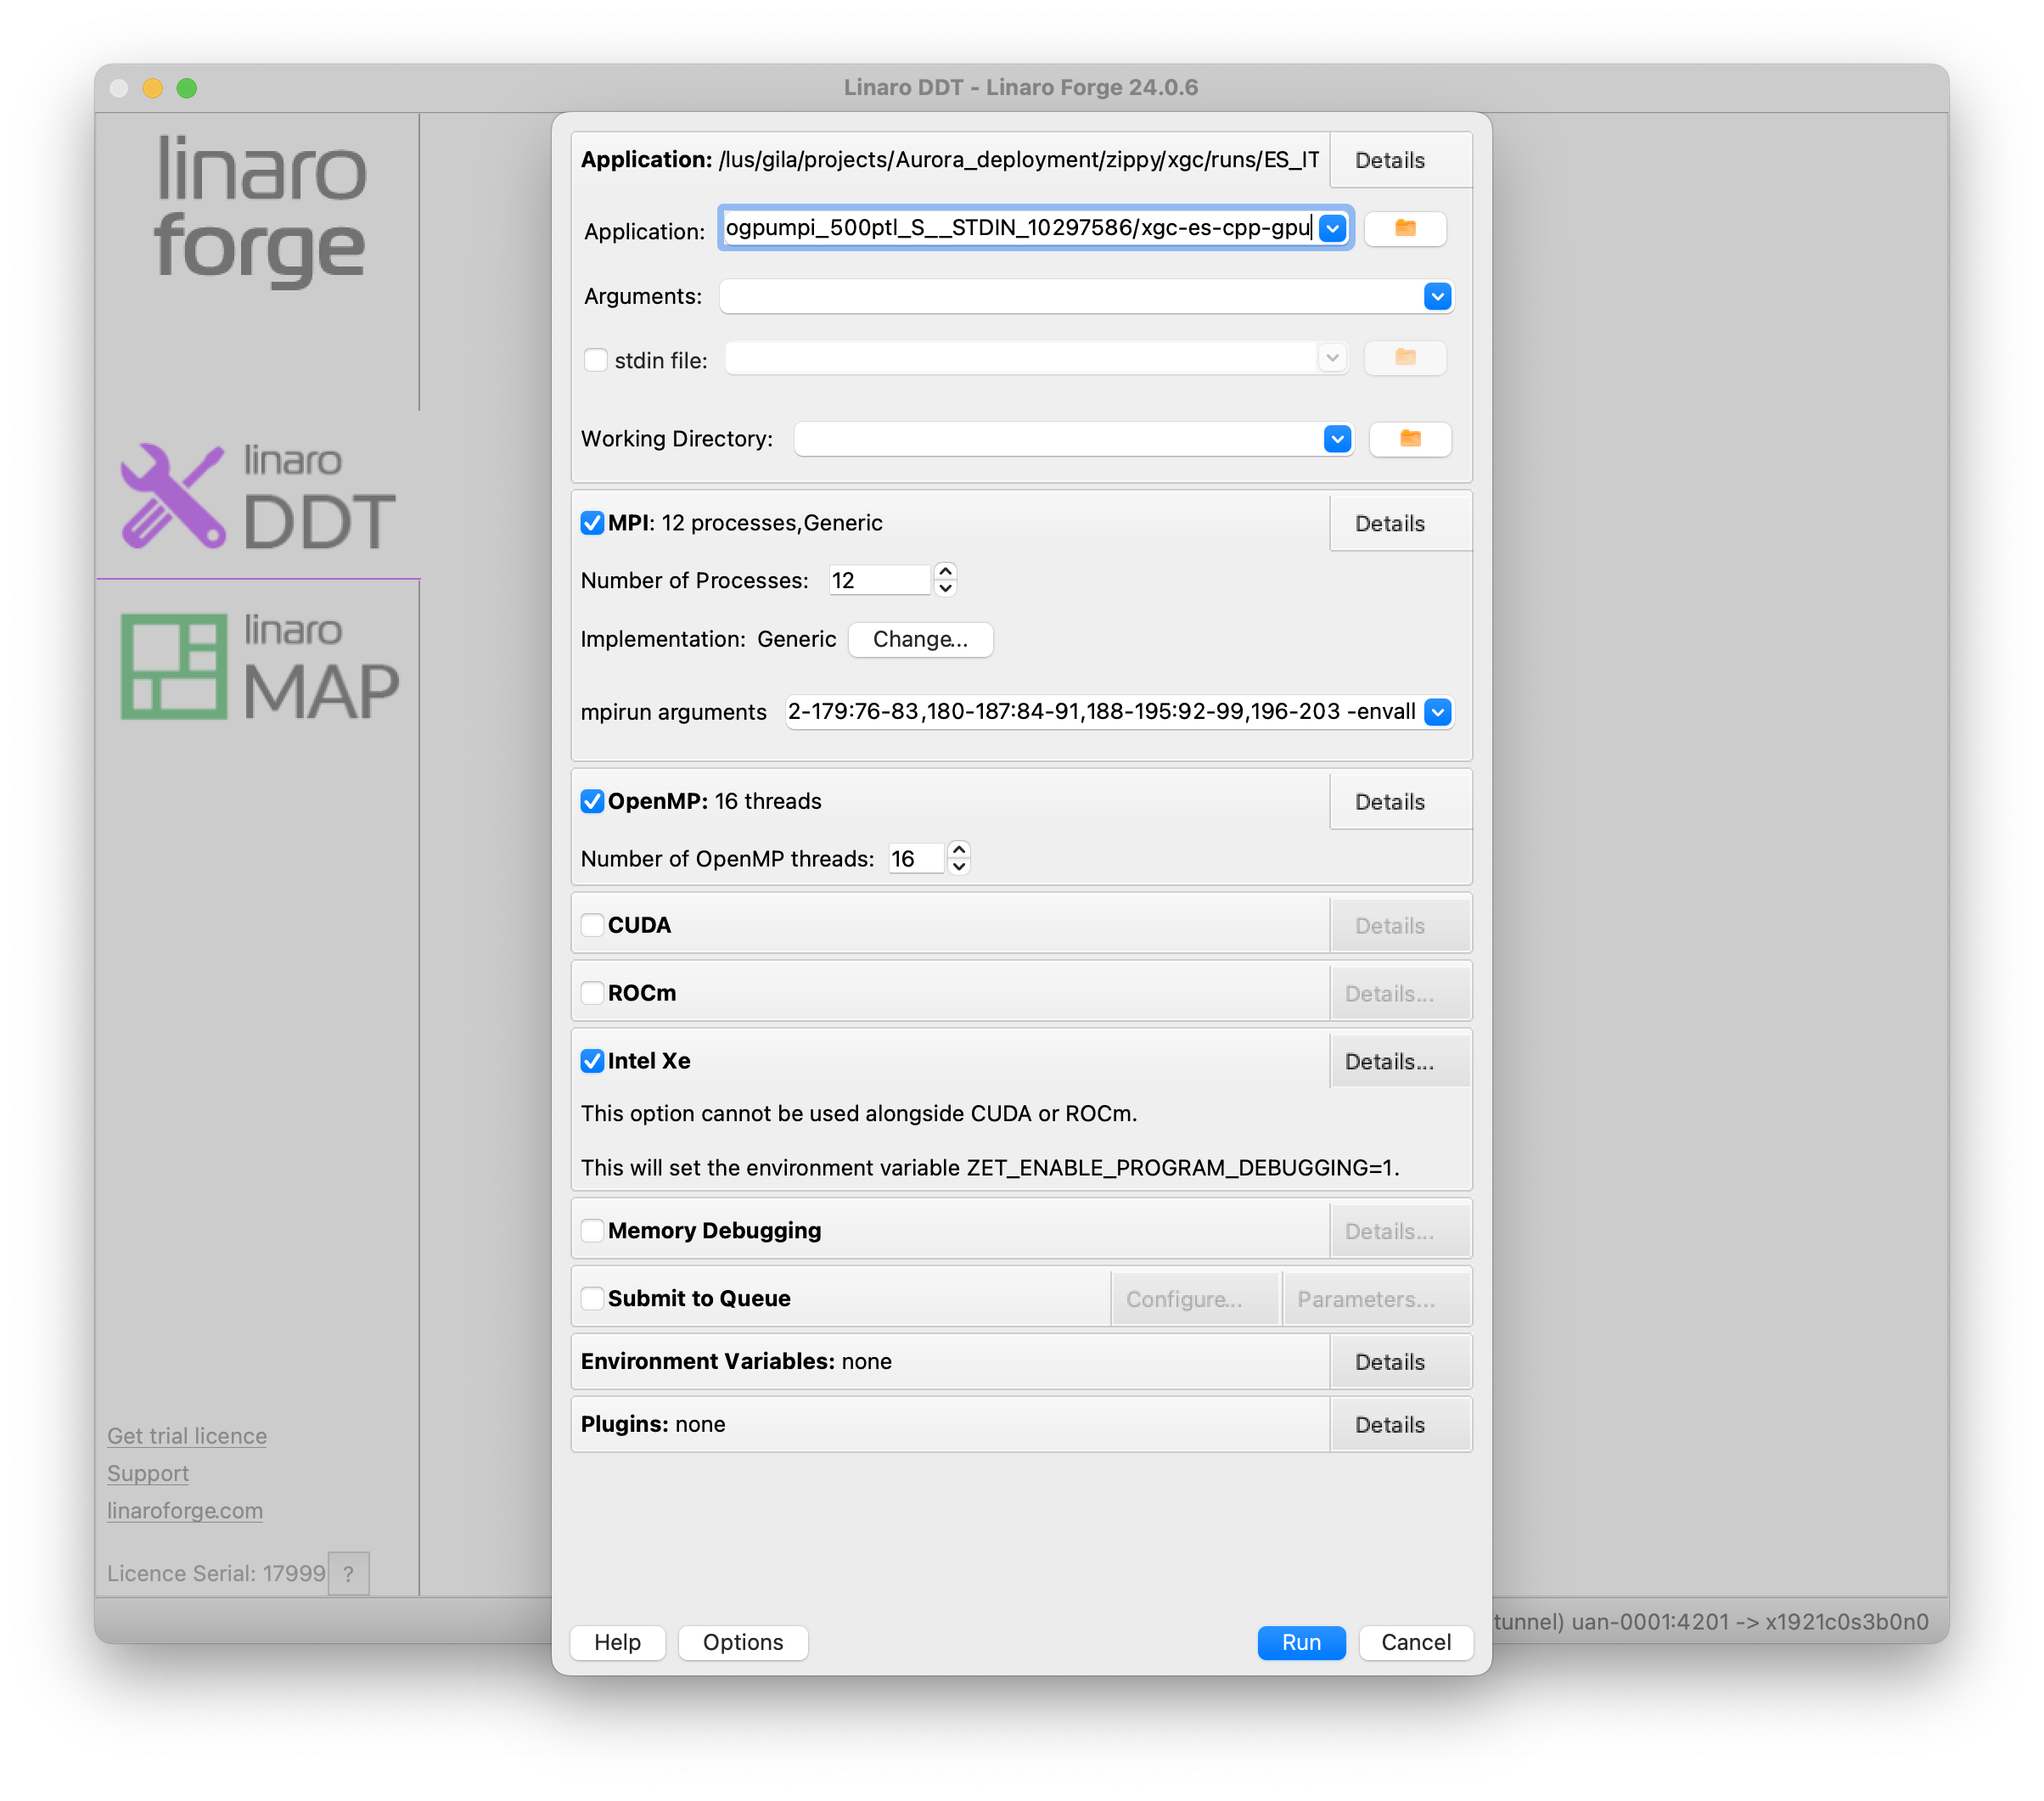This screenshot has width=2044, height=1801.
Task: Click the "Licence Serial: 17999" text
Action: pos(216,1573)
